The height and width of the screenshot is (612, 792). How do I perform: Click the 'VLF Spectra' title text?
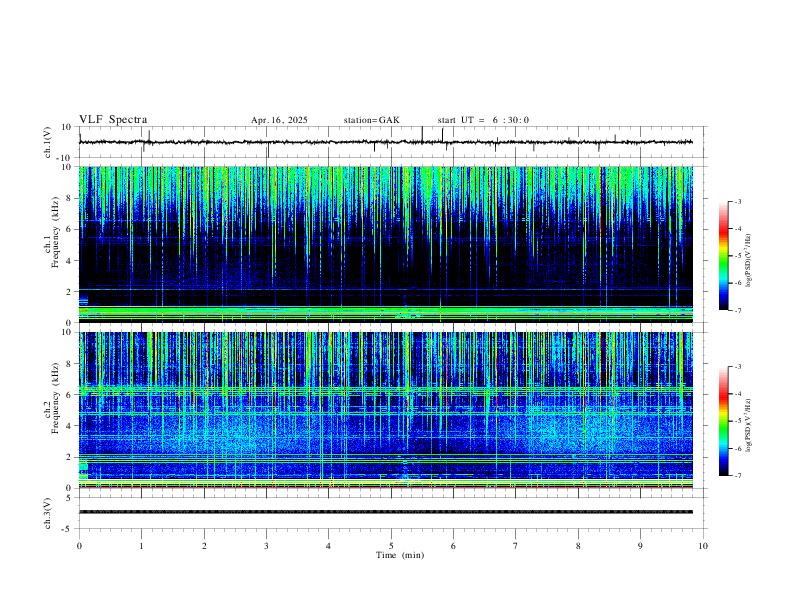coord(113,120)
